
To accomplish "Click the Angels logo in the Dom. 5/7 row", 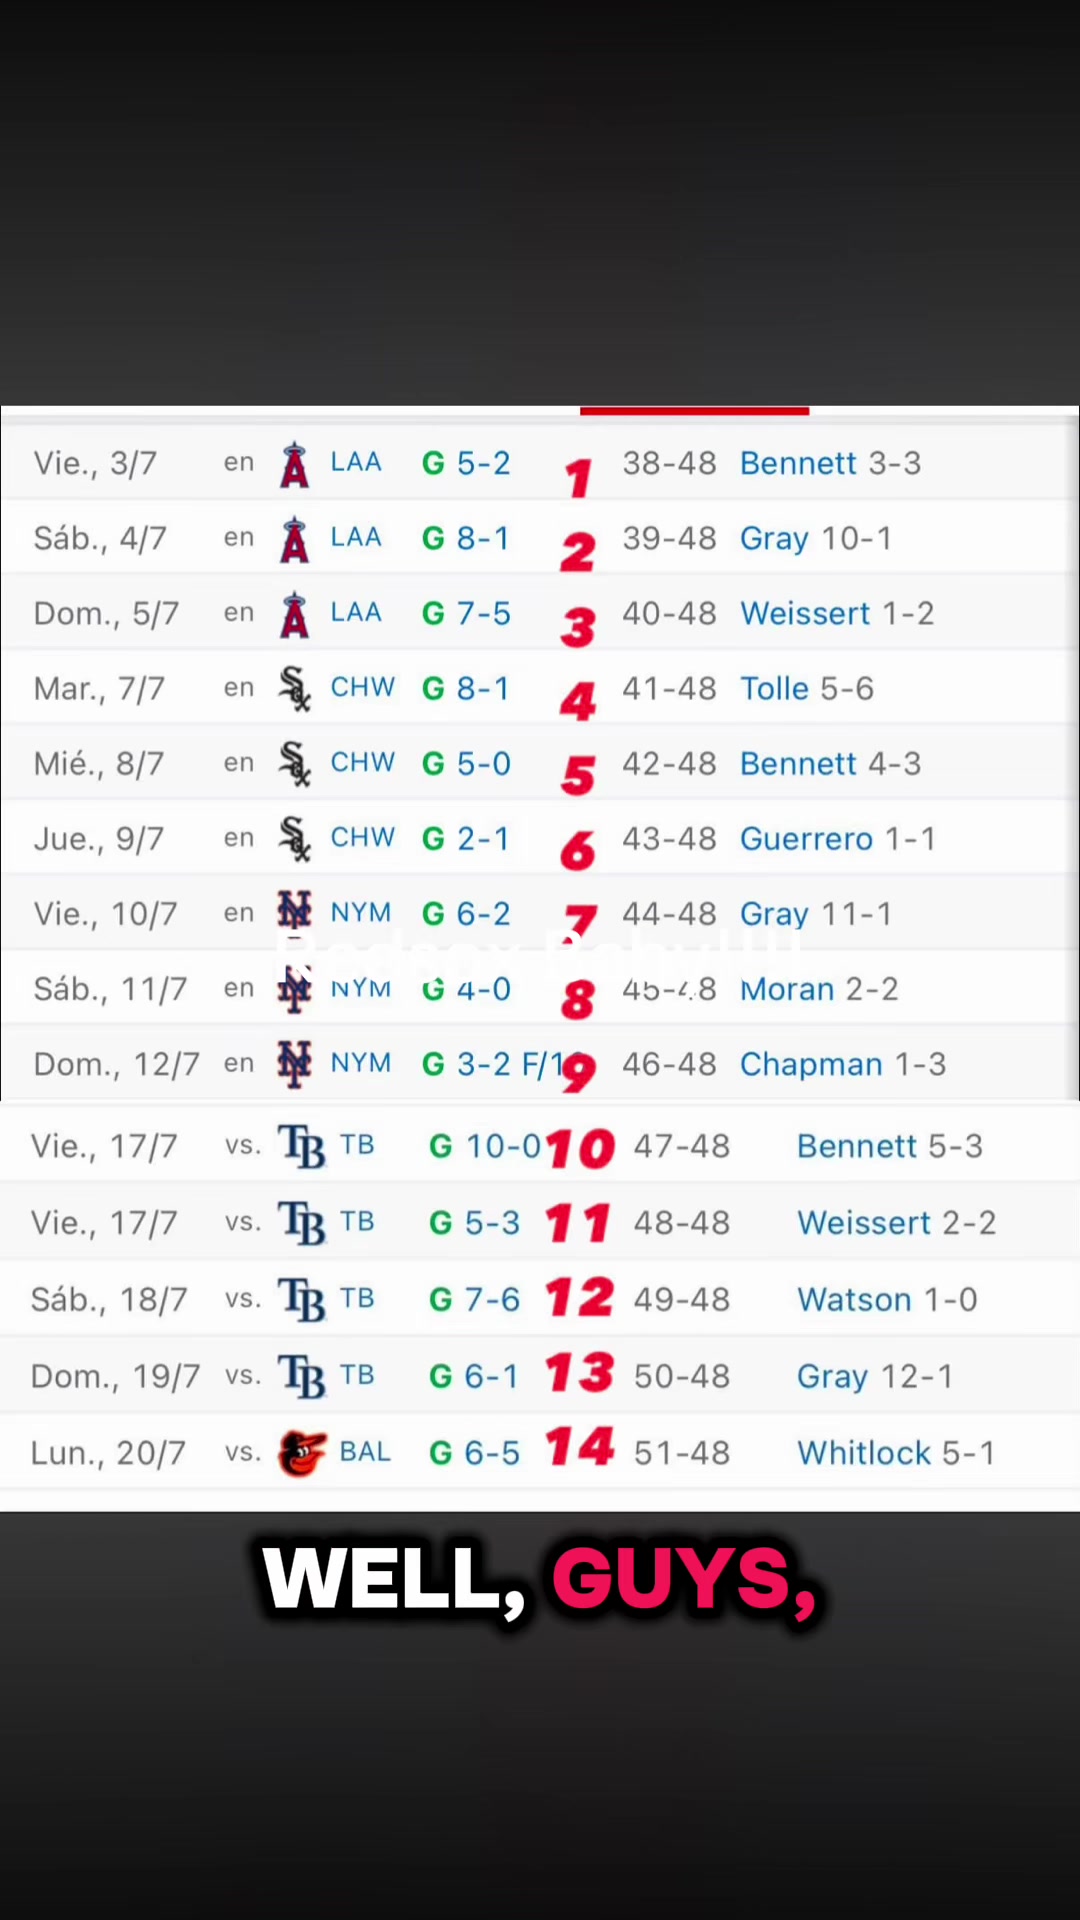I will [x=294, y=614].
